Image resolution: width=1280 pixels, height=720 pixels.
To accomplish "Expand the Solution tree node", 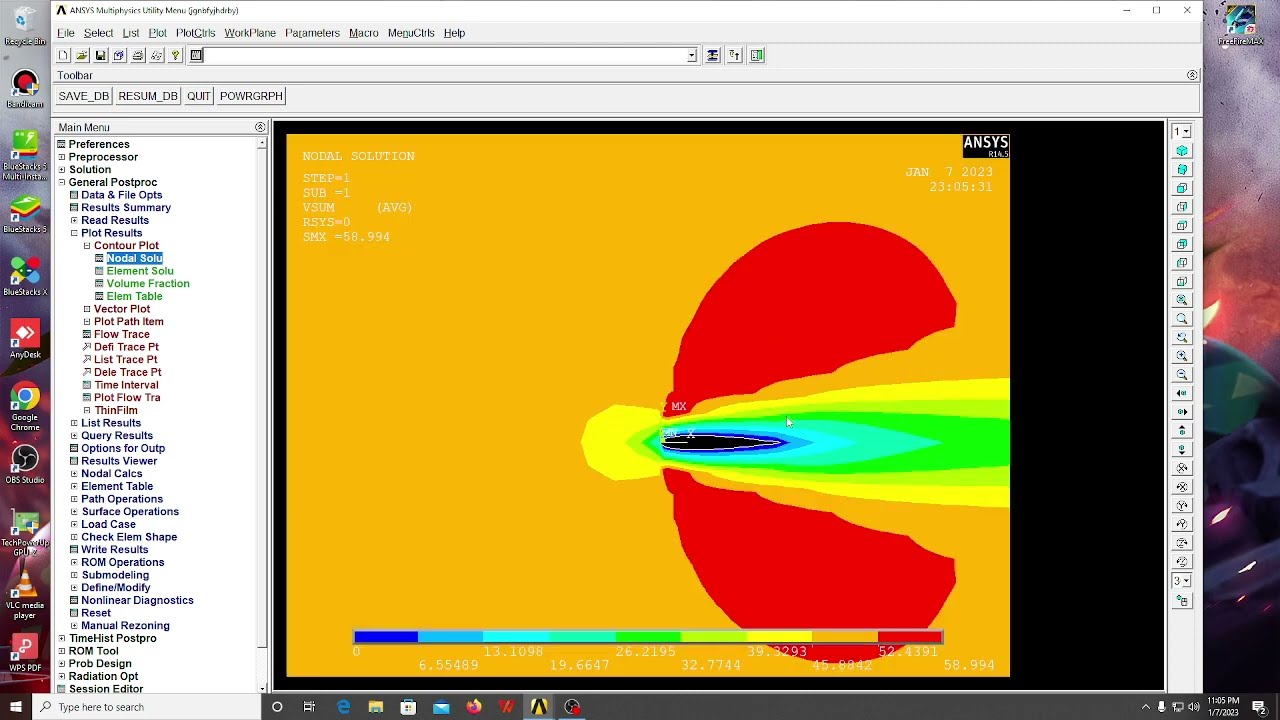I will click(x=62, y=170).
